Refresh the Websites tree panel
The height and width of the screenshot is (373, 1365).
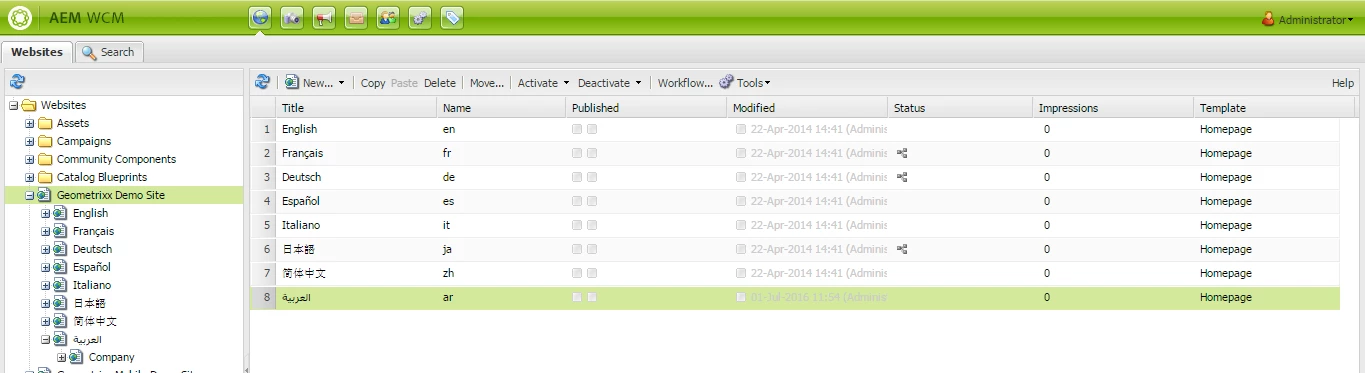[x=17, y=82]
